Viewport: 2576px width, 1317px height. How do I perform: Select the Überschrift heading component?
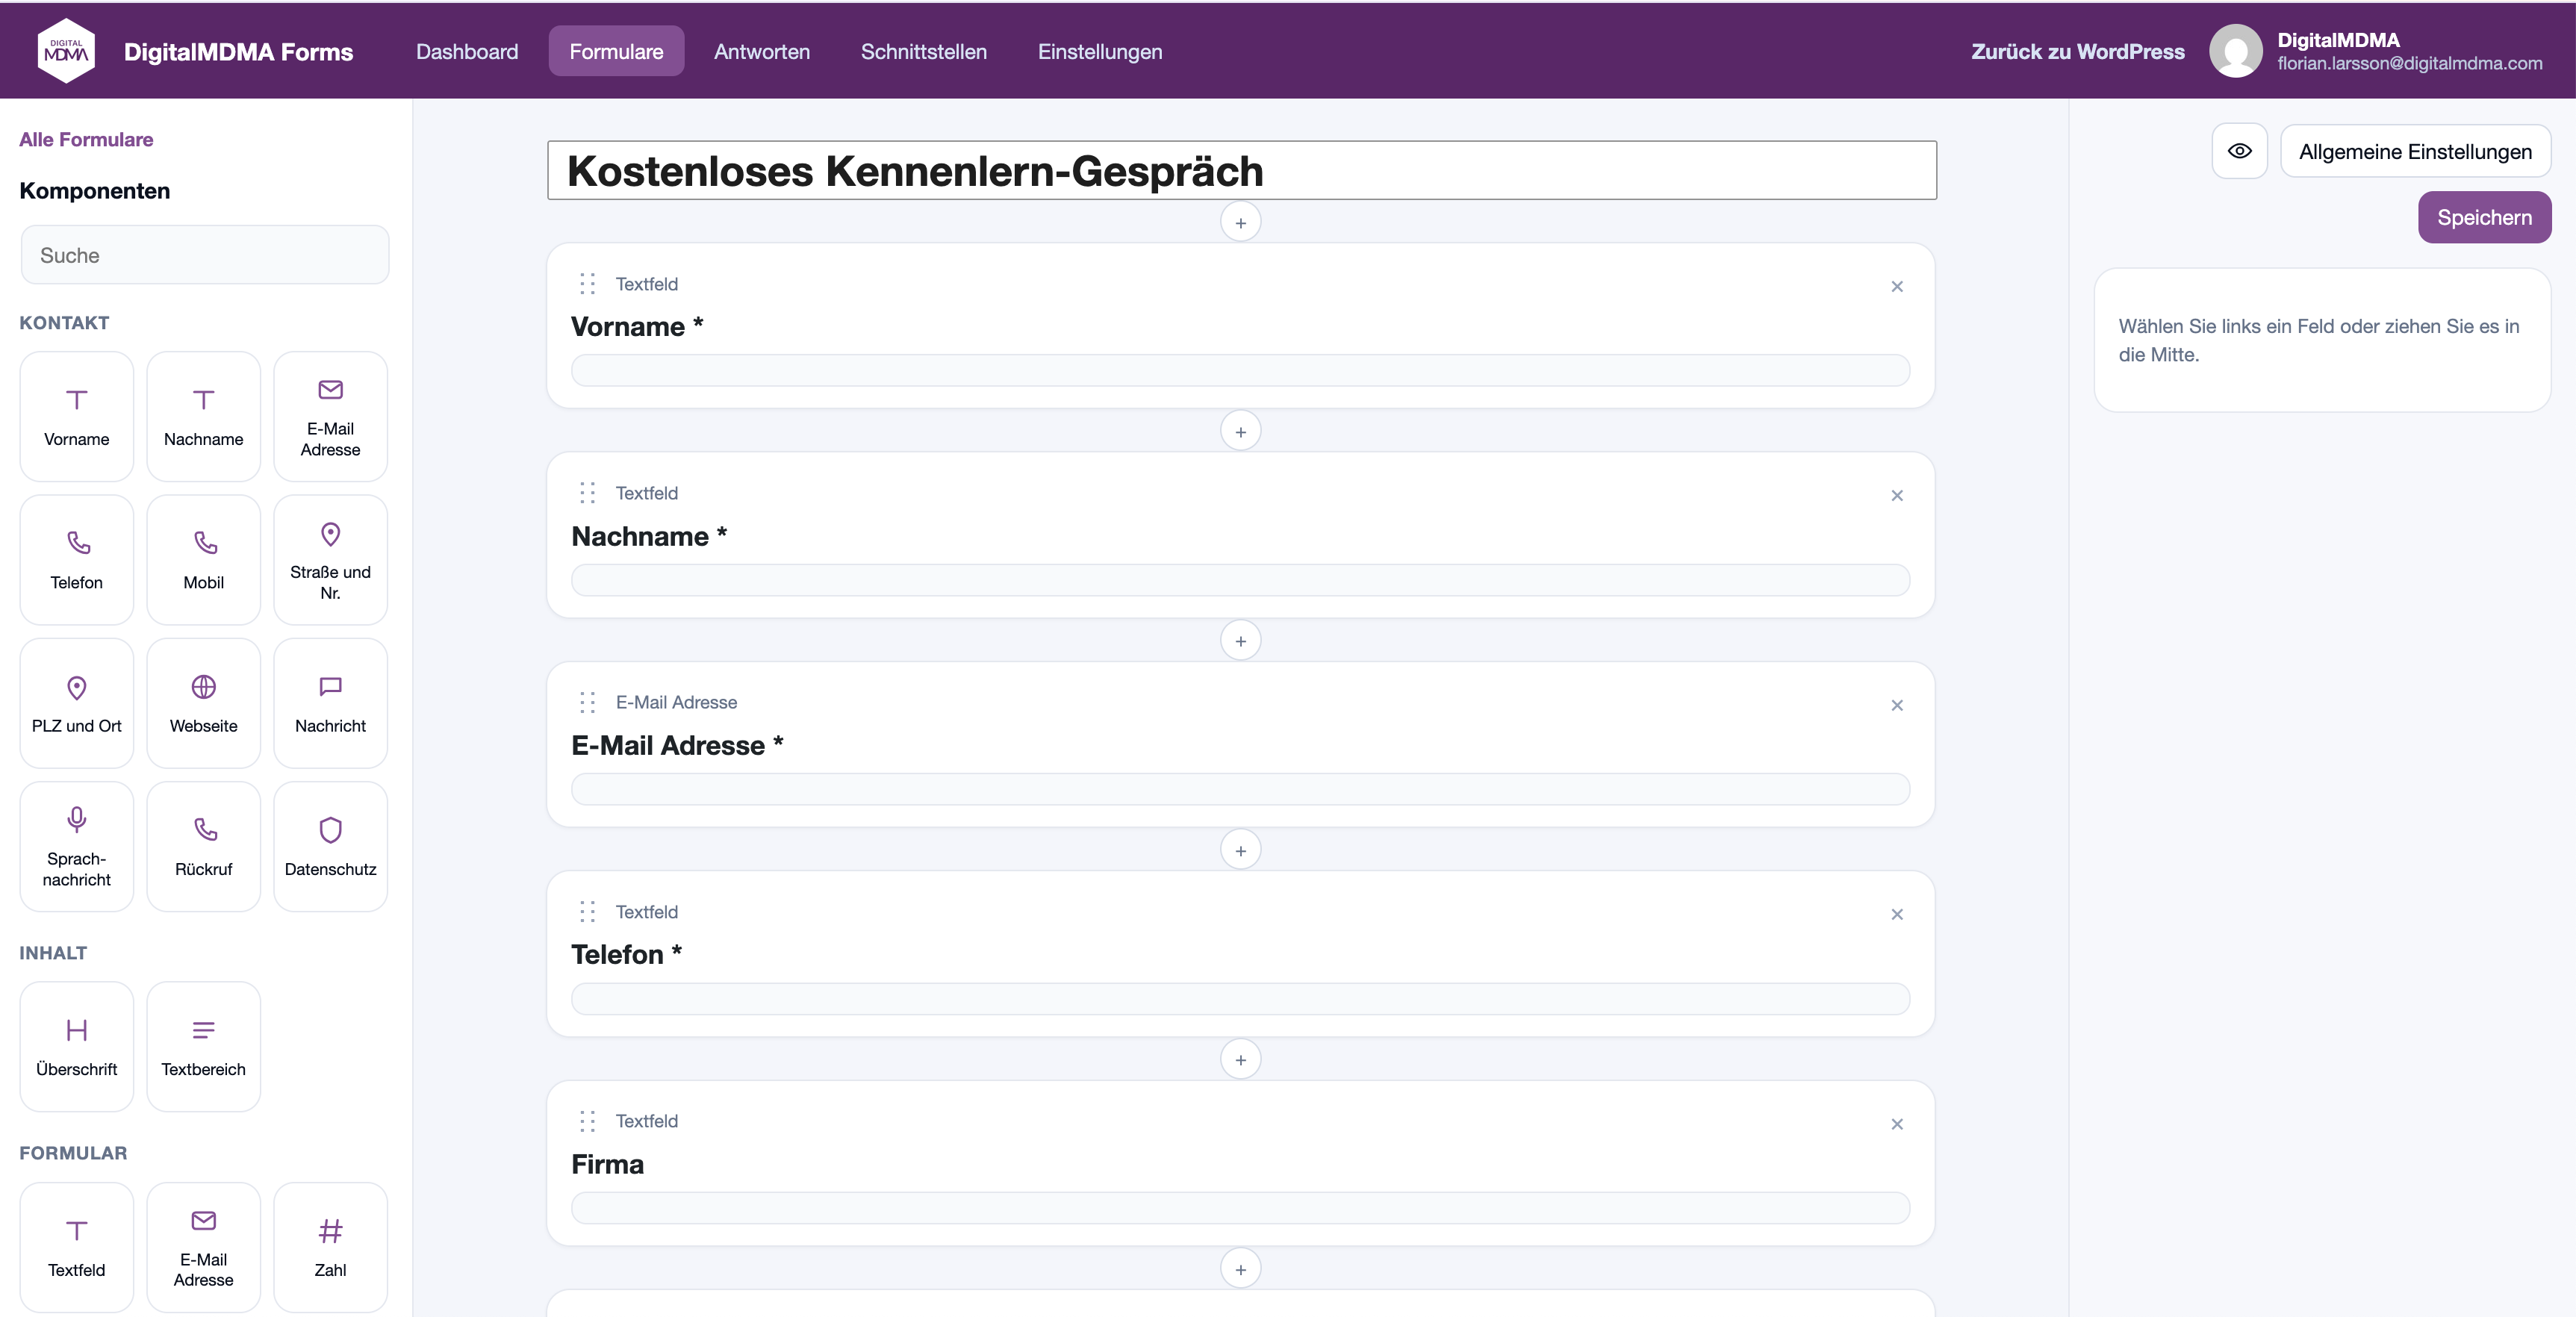click(x=76, y=1046)
